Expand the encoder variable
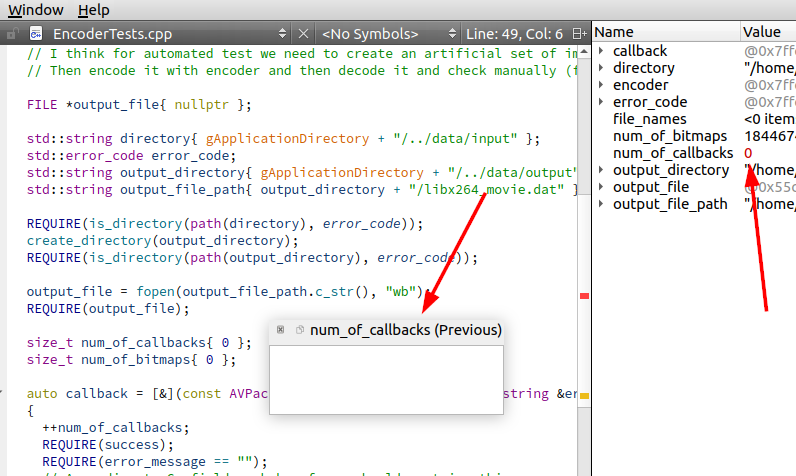796x476 pixels. pyautogui.click(x=601, y=85)
